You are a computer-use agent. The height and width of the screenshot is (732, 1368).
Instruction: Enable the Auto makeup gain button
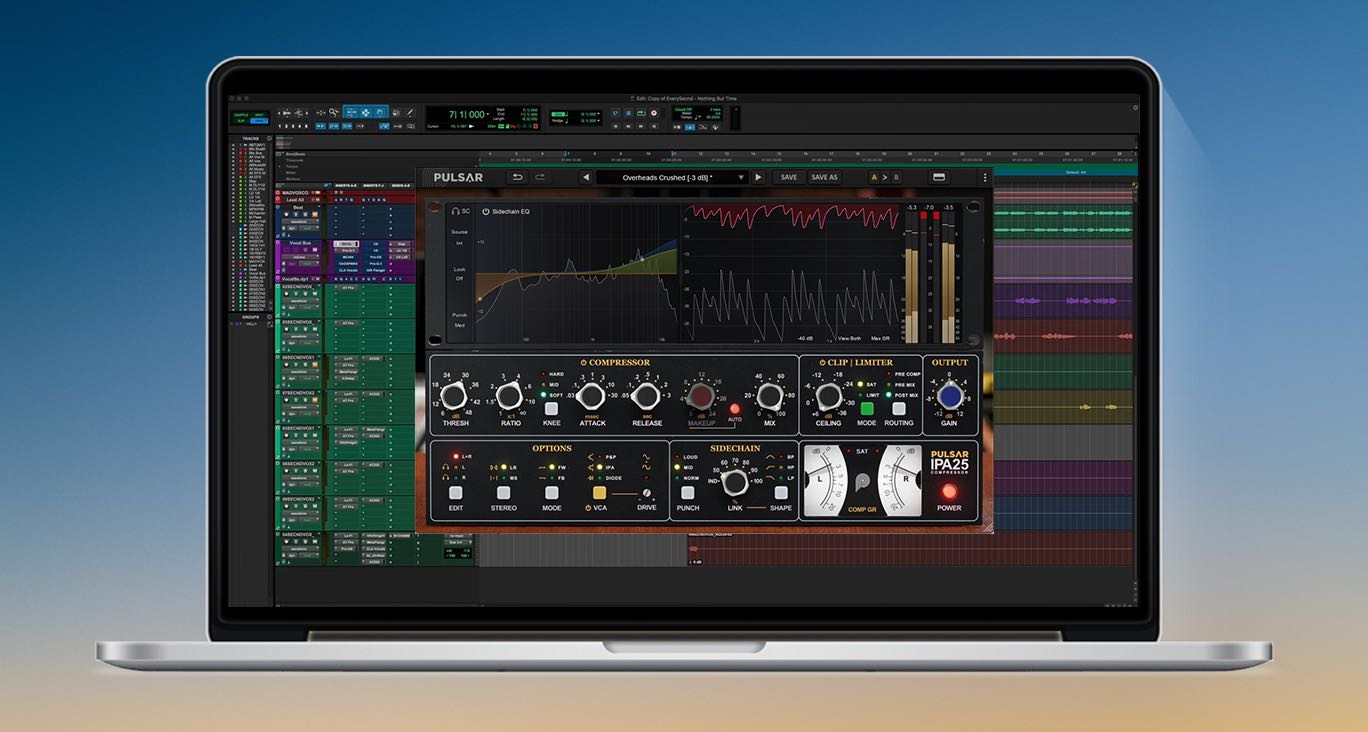click(x=734, y=408)
